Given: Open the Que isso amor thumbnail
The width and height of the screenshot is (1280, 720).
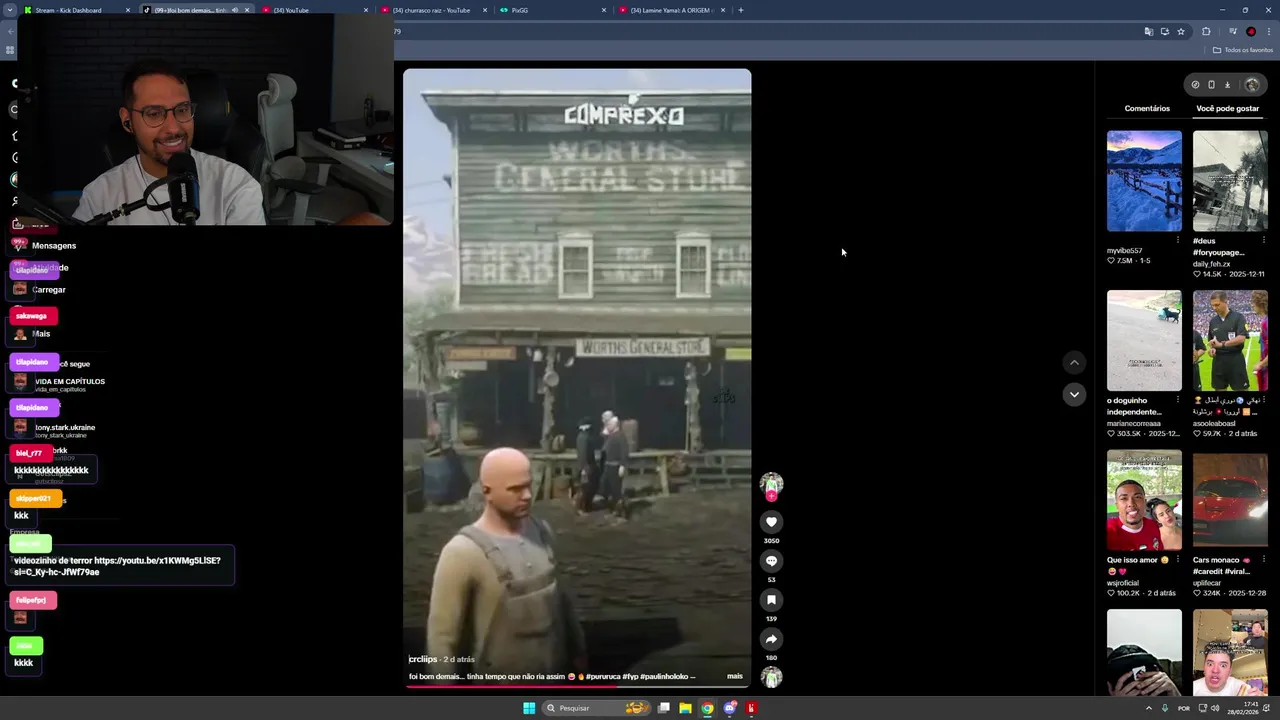Looking at the screenshot, I should 1144,500.
